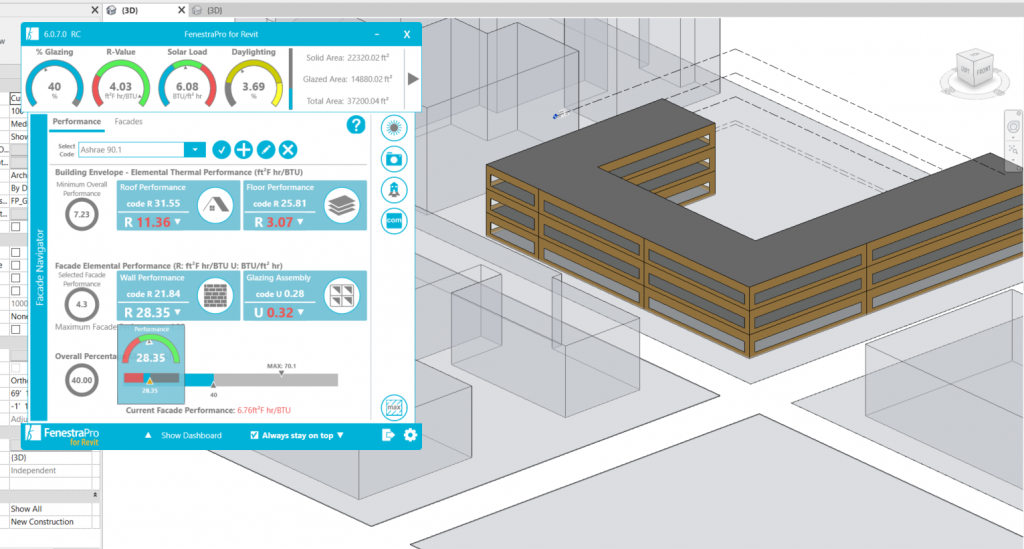Click the Current Facade Performance value 6.76
1024x549 pixels.
pos(264,410)
